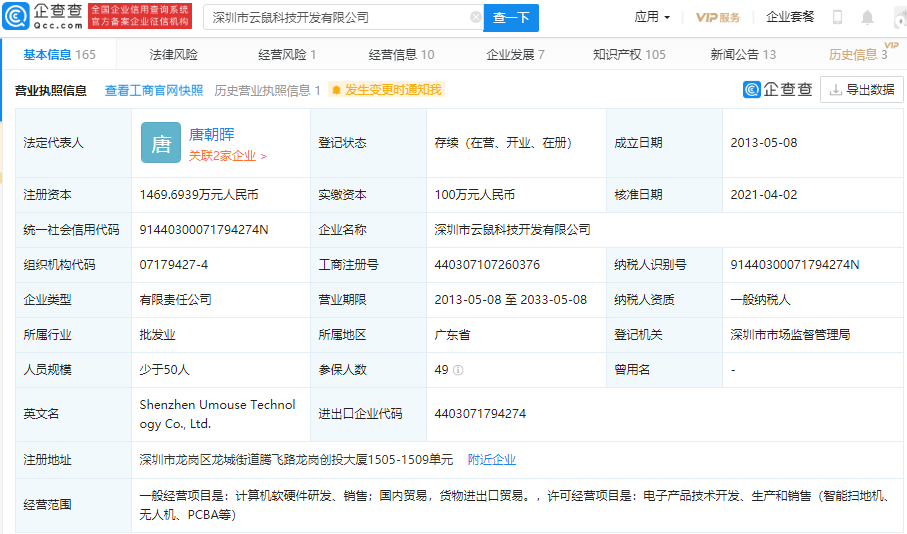Open the Qcc.com logo home link

pyautogui.click(x=43, y=16)
